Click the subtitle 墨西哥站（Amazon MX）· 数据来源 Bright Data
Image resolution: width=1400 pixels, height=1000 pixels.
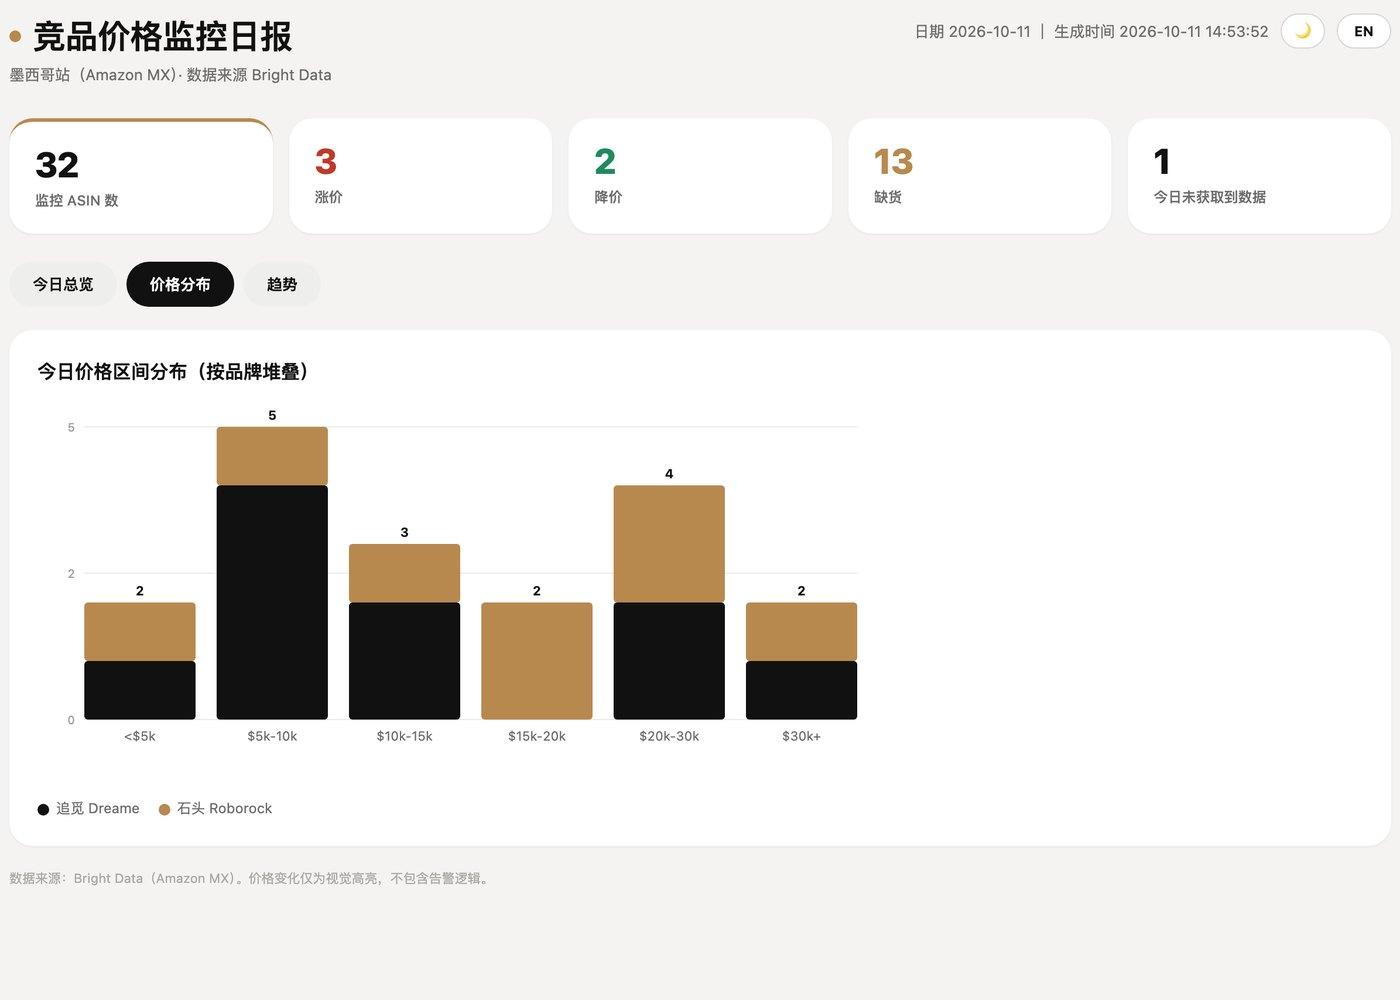(170, 75)
